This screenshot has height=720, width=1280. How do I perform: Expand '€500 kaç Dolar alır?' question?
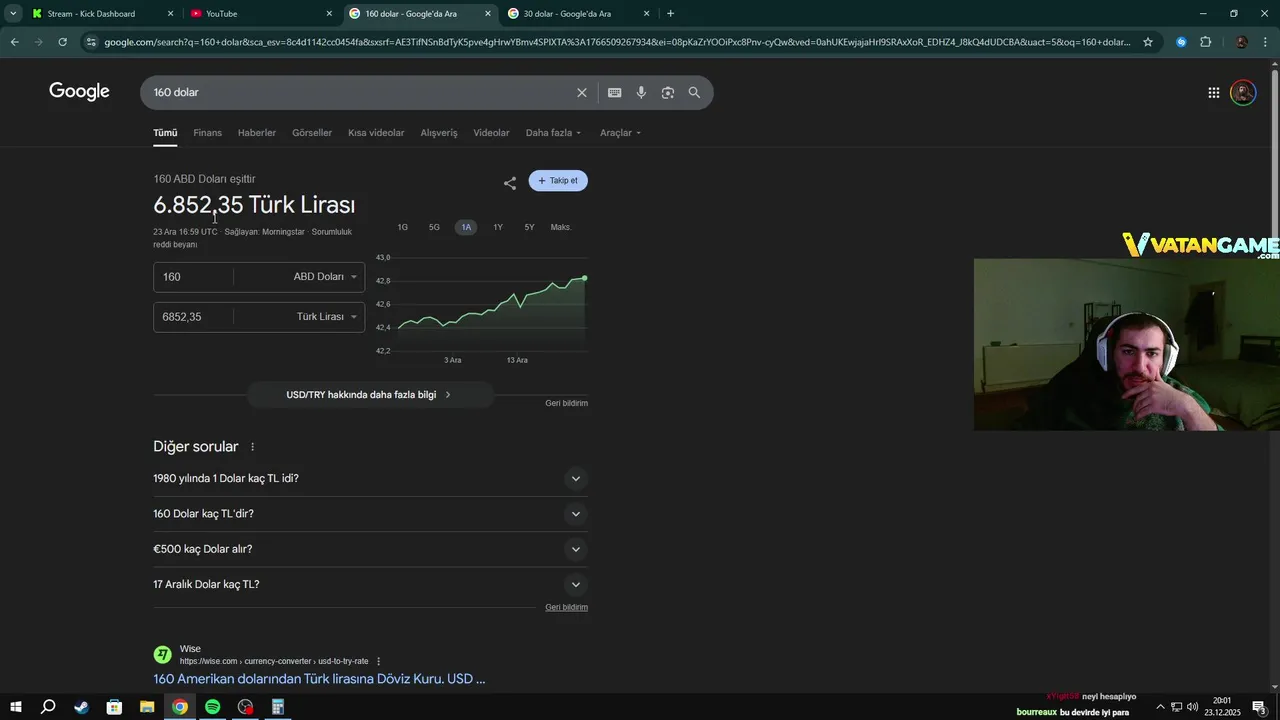click(370, 549)
